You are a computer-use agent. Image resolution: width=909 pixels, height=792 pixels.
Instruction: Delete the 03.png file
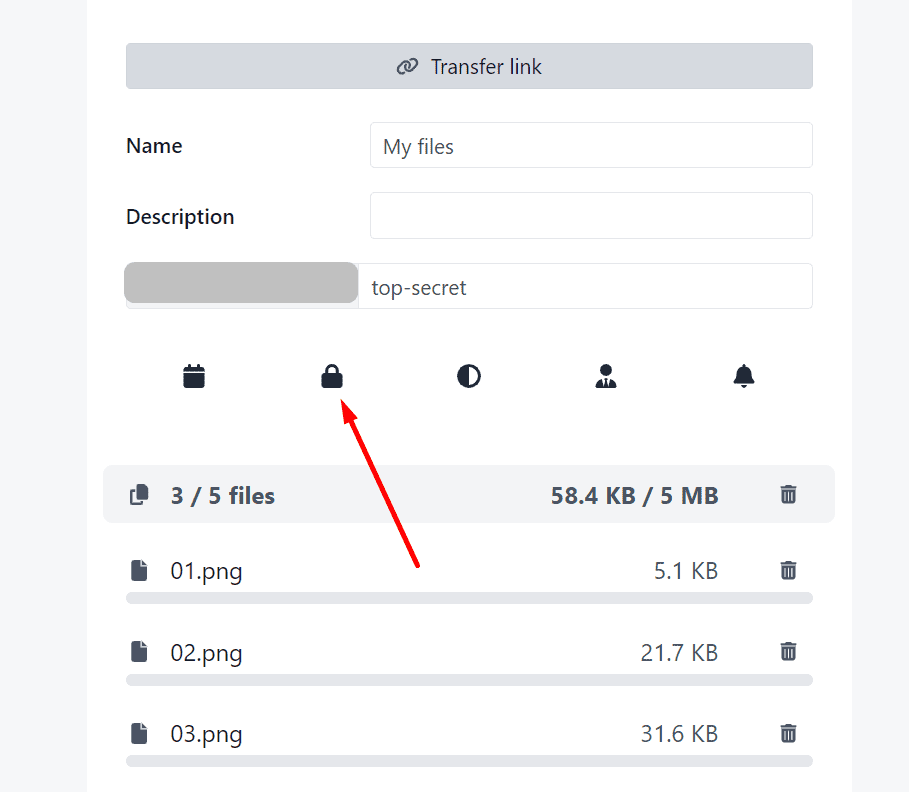(x=789, y=733)
